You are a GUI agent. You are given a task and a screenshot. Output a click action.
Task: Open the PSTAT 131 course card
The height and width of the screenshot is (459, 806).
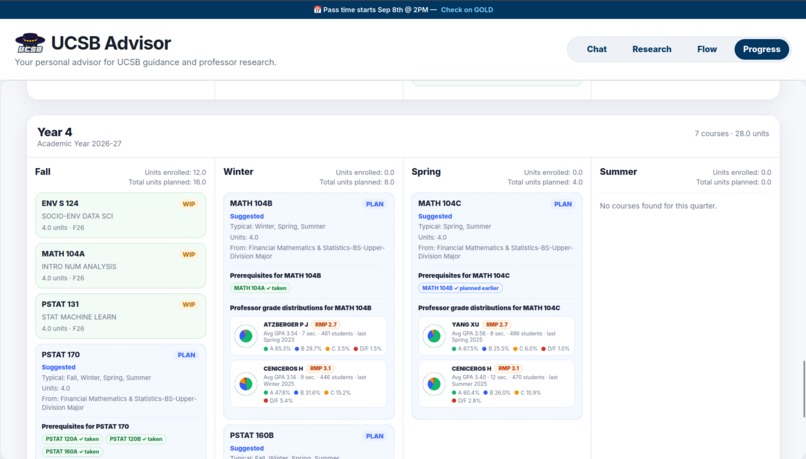[x=120, y=316]
